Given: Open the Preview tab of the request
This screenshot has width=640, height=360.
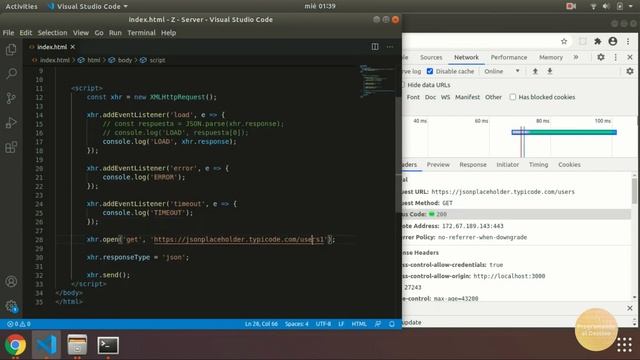Looking at the screenshot, I should [438, 164].
